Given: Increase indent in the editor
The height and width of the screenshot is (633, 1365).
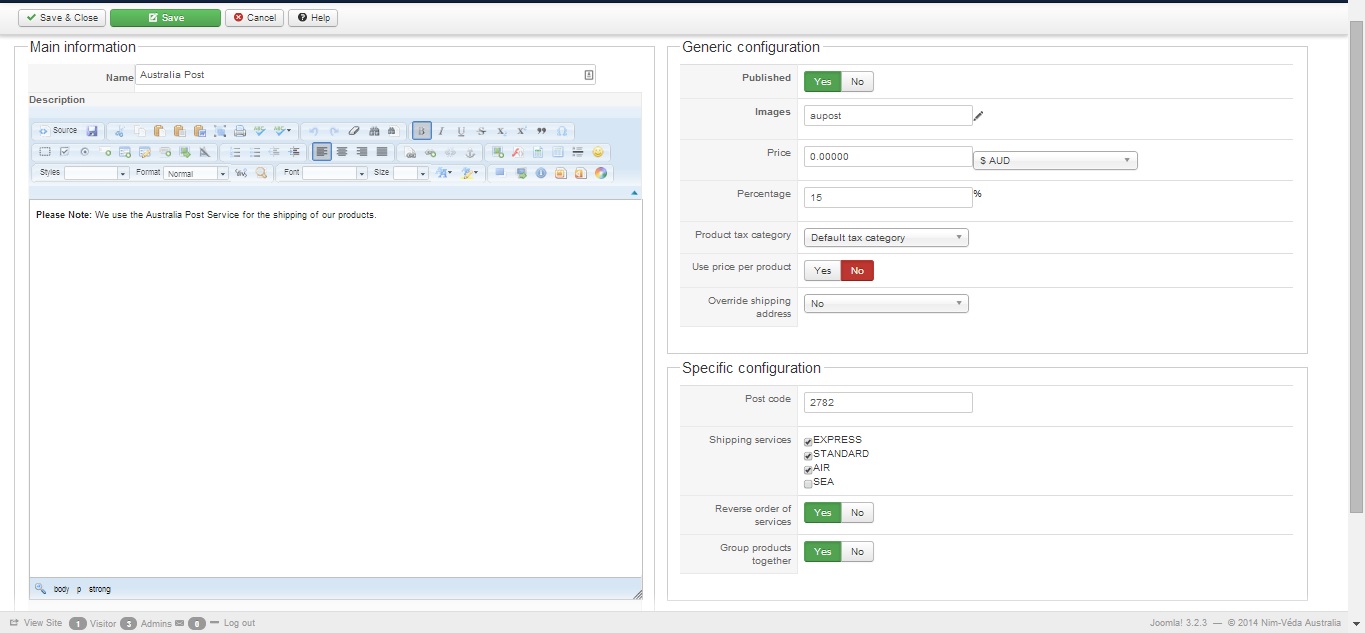Looking at the screenshot, I should click(x=294, y=152).
